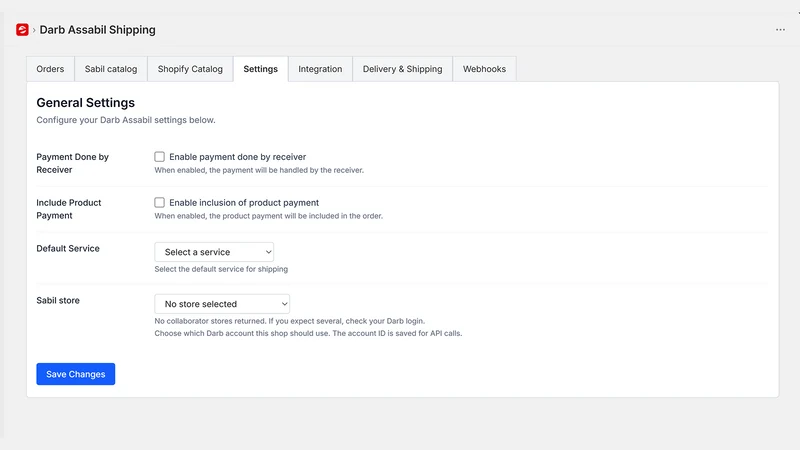Open the Integration tab
The image size is (800, 450).
pos(320,69)
